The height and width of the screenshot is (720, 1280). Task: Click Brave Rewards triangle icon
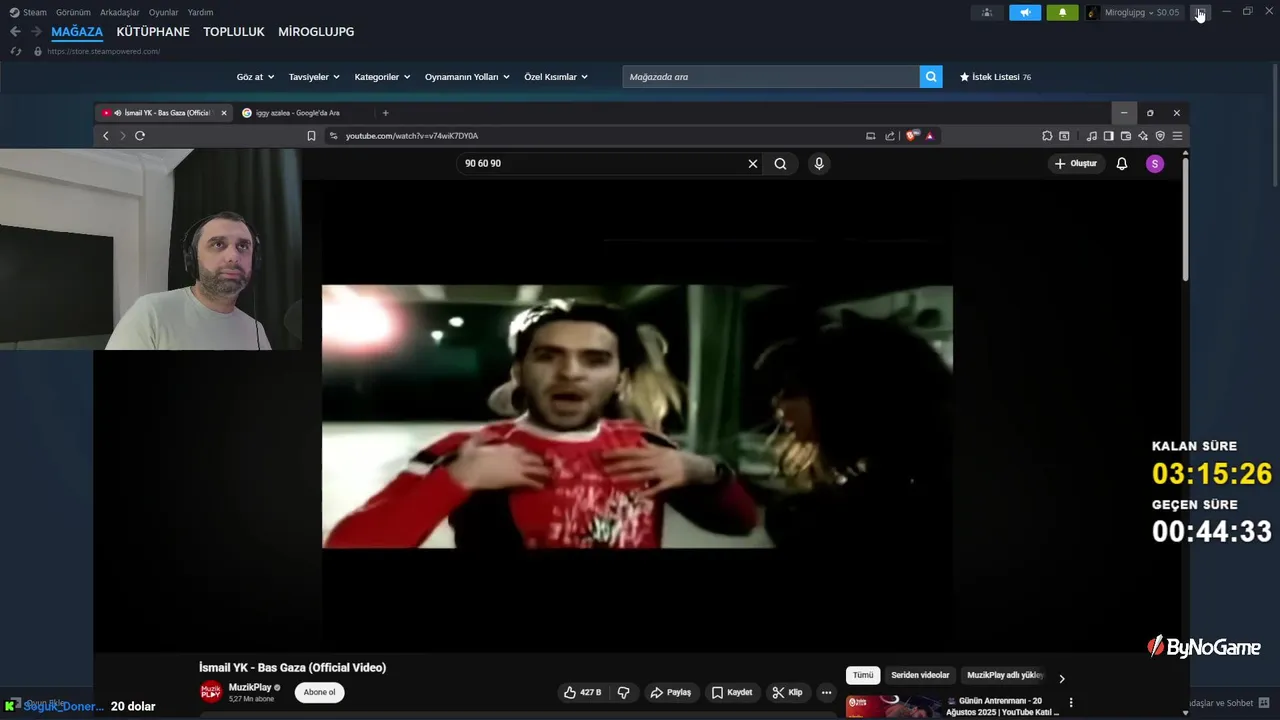(x=929, y=136)
